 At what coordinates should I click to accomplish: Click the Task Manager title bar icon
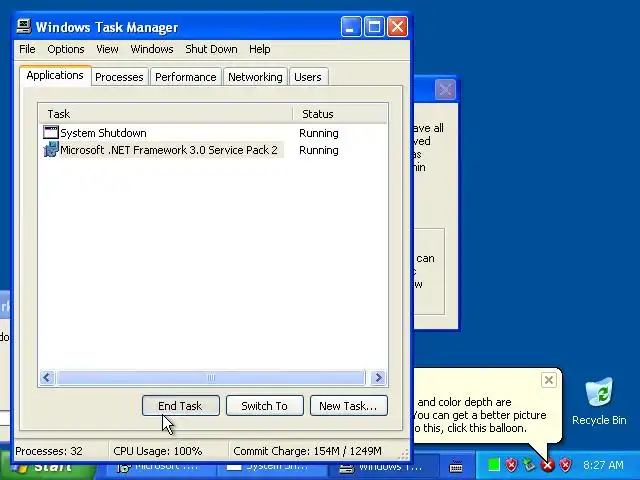[x=24, y=27]
